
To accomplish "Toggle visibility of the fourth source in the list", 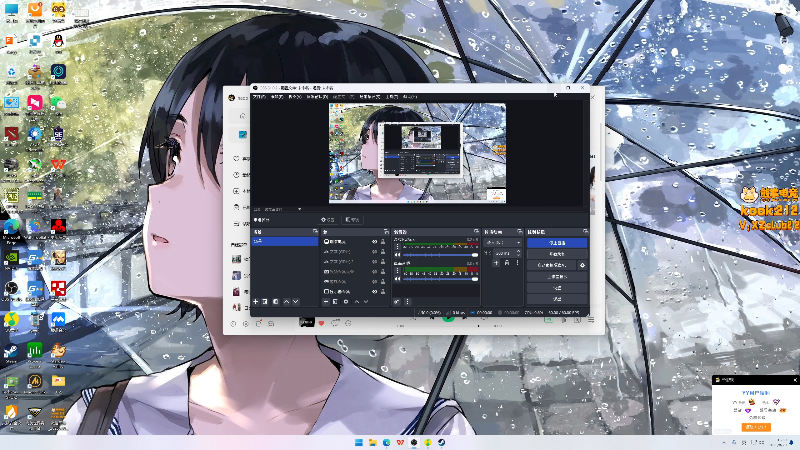I will coord(374,272).
